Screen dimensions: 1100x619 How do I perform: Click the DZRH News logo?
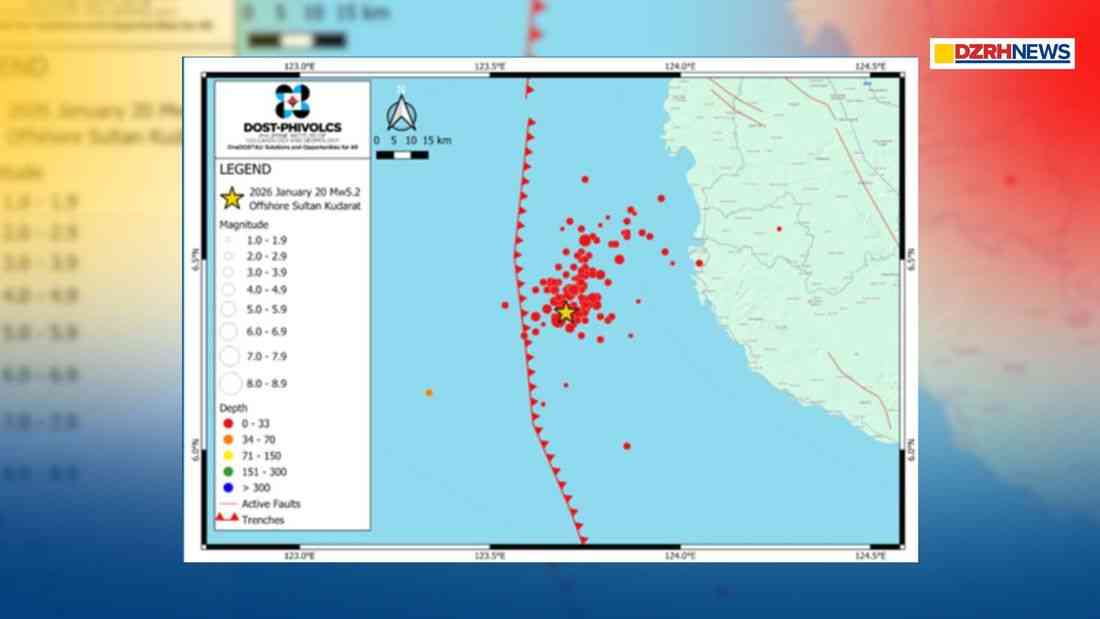point(1002,53)
